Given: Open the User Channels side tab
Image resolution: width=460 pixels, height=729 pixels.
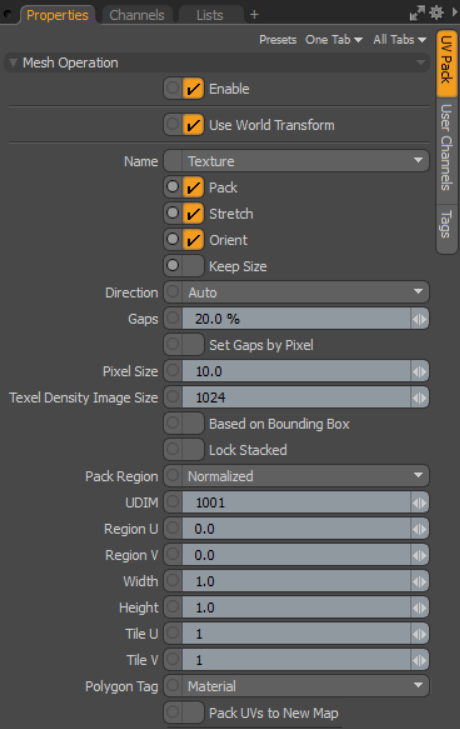Looking at the screenshot, I should tap(446, 147).
